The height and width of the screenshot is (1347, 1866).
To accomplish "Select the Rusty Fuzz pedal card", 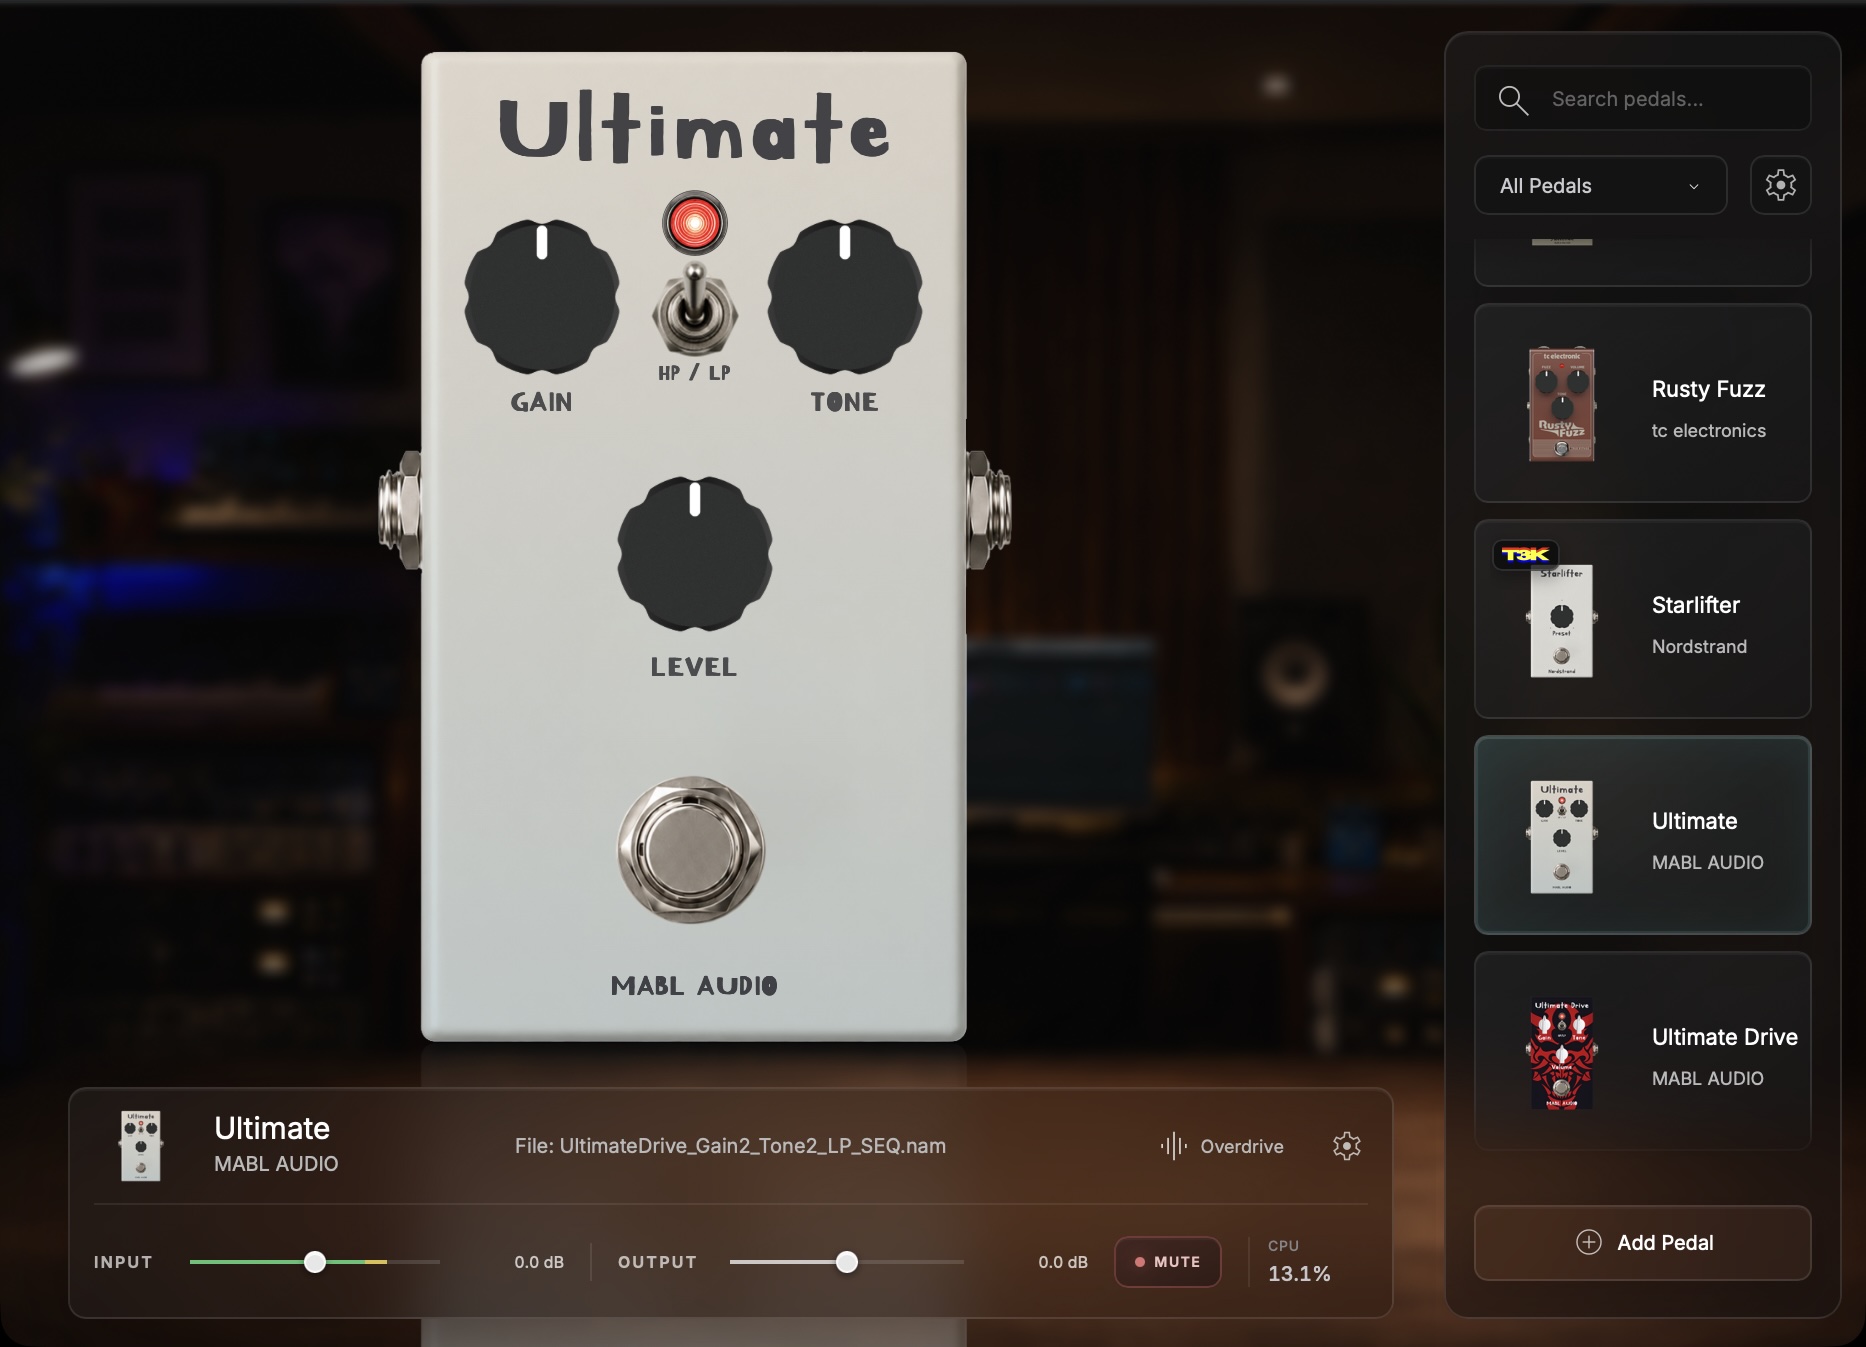I will (x=1642, y=403).
